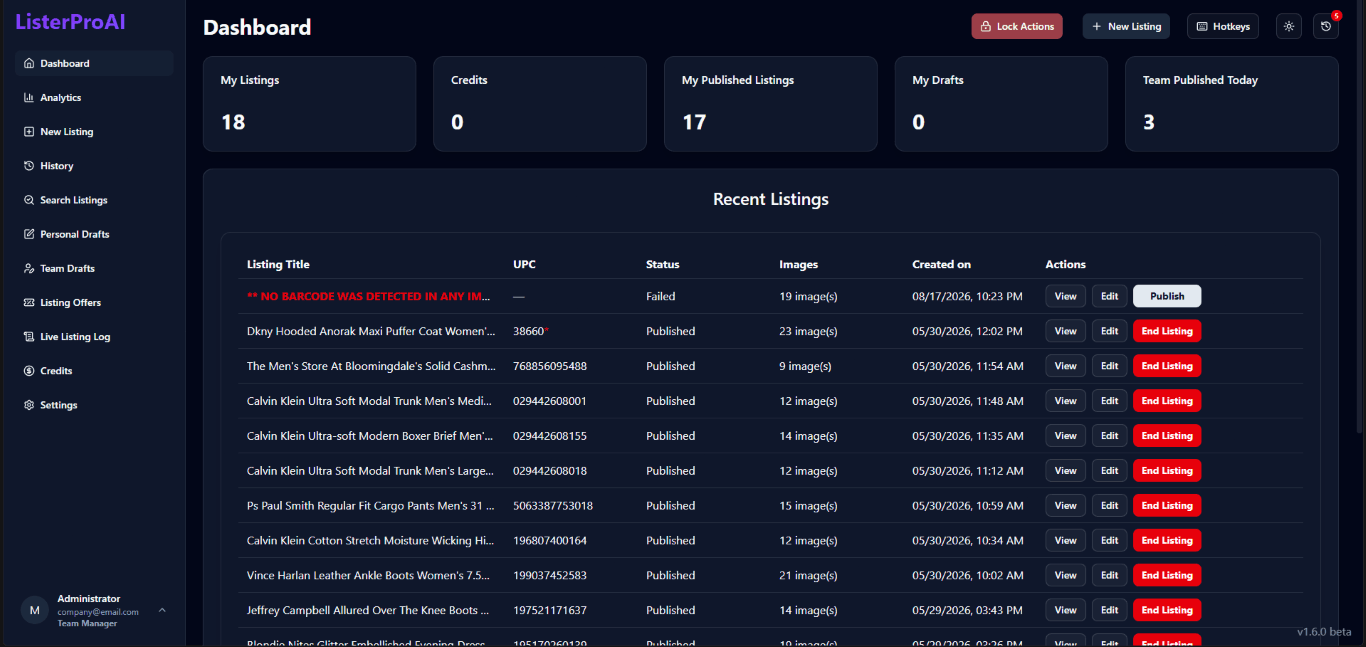The height and width of the screenshot is (647, 1366).
Task: Toggle light theme with the sun icon
Action: click(x=1289, y=26)
